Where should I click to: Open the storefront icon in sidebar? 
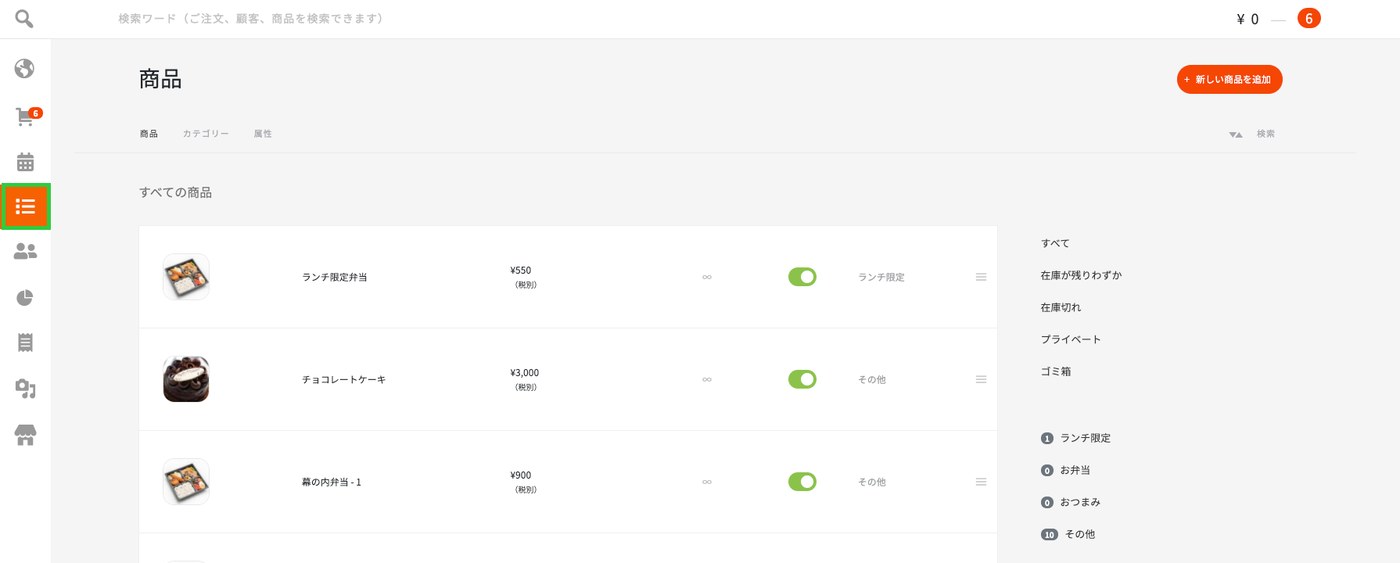[x=25, y=435]
